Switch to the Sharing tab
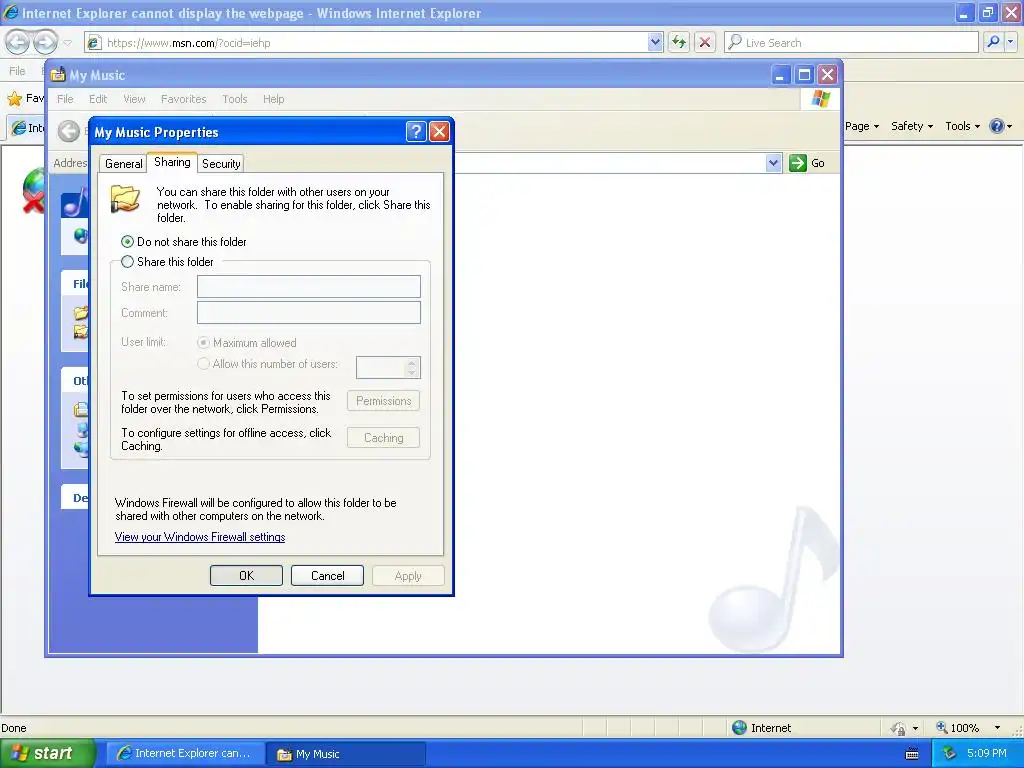Screen dimensions: 1024x768 pos(172,162)
